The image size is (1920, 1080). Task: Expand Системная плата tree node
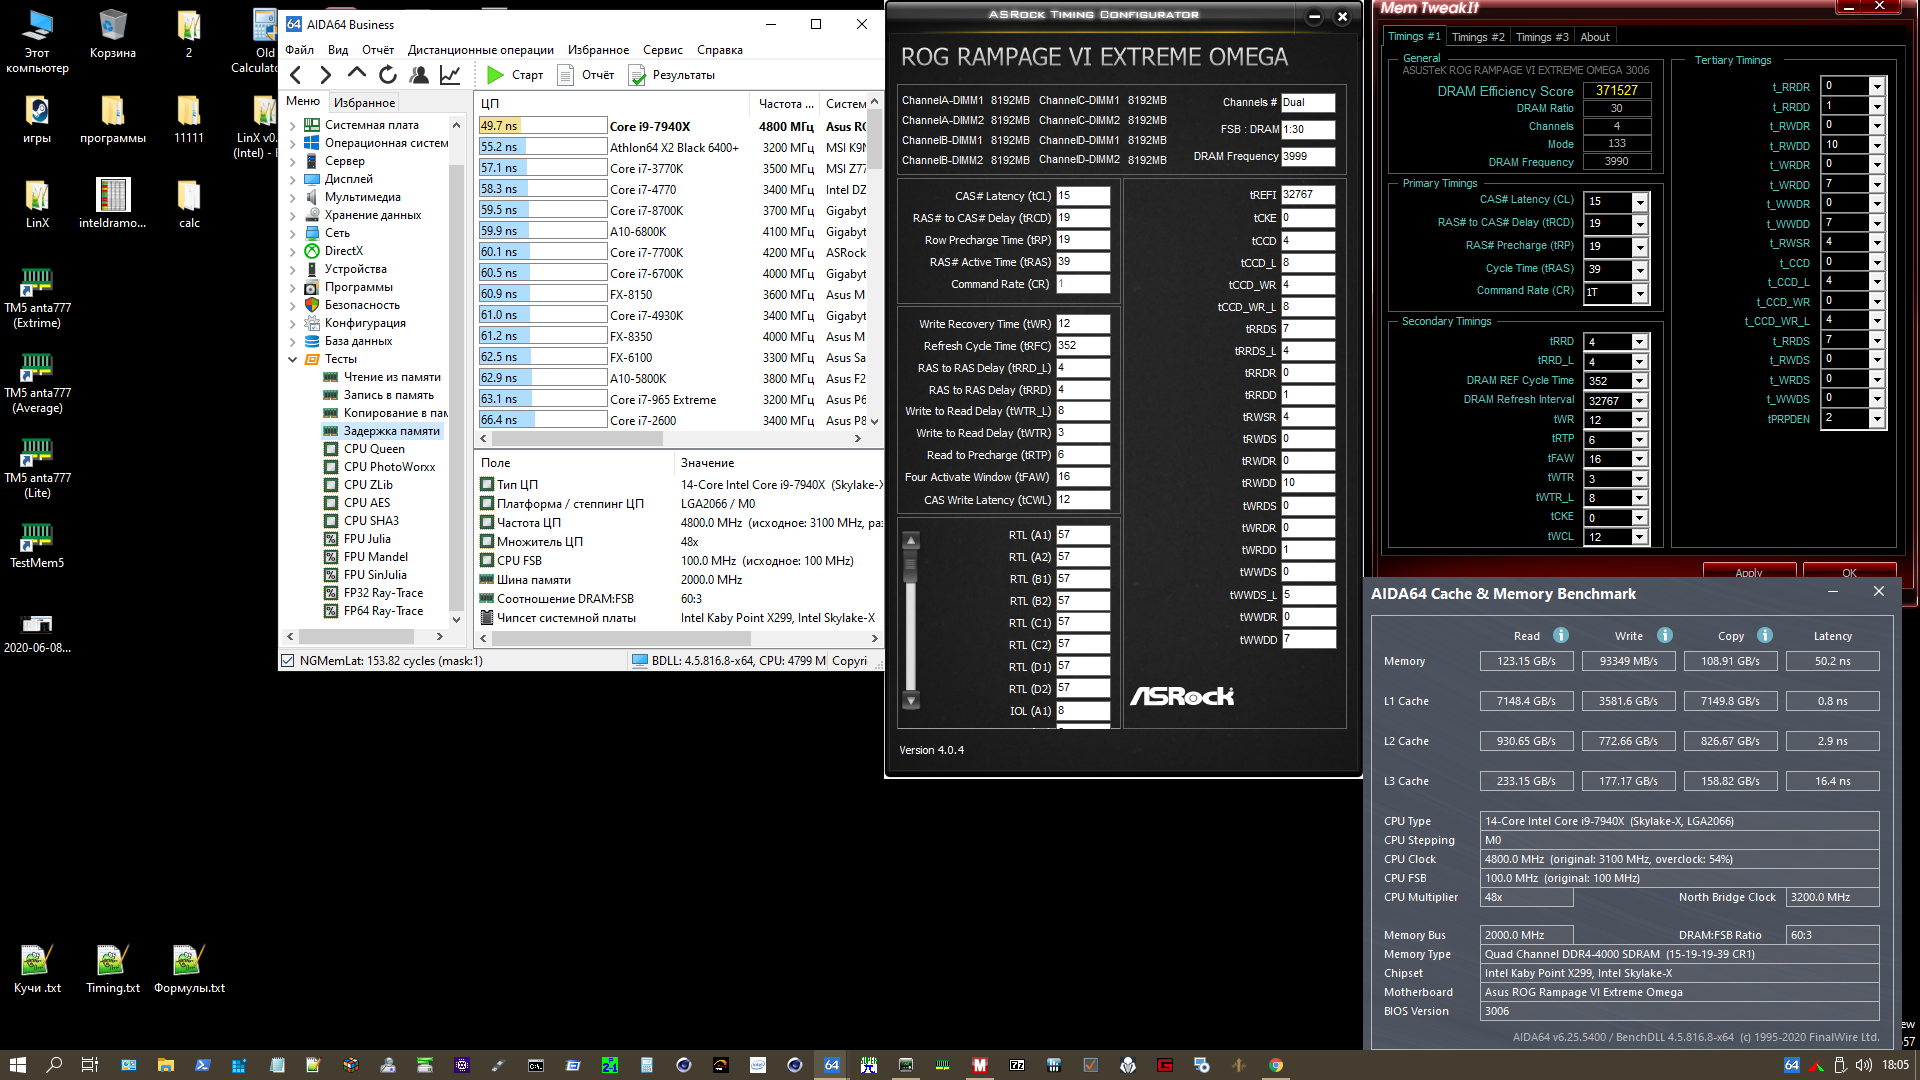click(293, 126)
